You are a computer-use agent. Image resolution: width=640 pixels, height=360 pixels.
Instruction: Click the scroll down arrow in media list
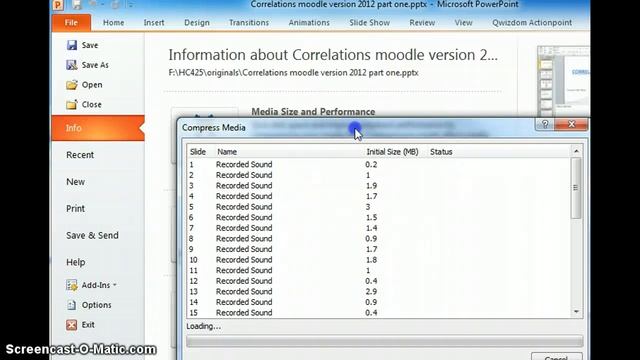click(x=576, y=312)
